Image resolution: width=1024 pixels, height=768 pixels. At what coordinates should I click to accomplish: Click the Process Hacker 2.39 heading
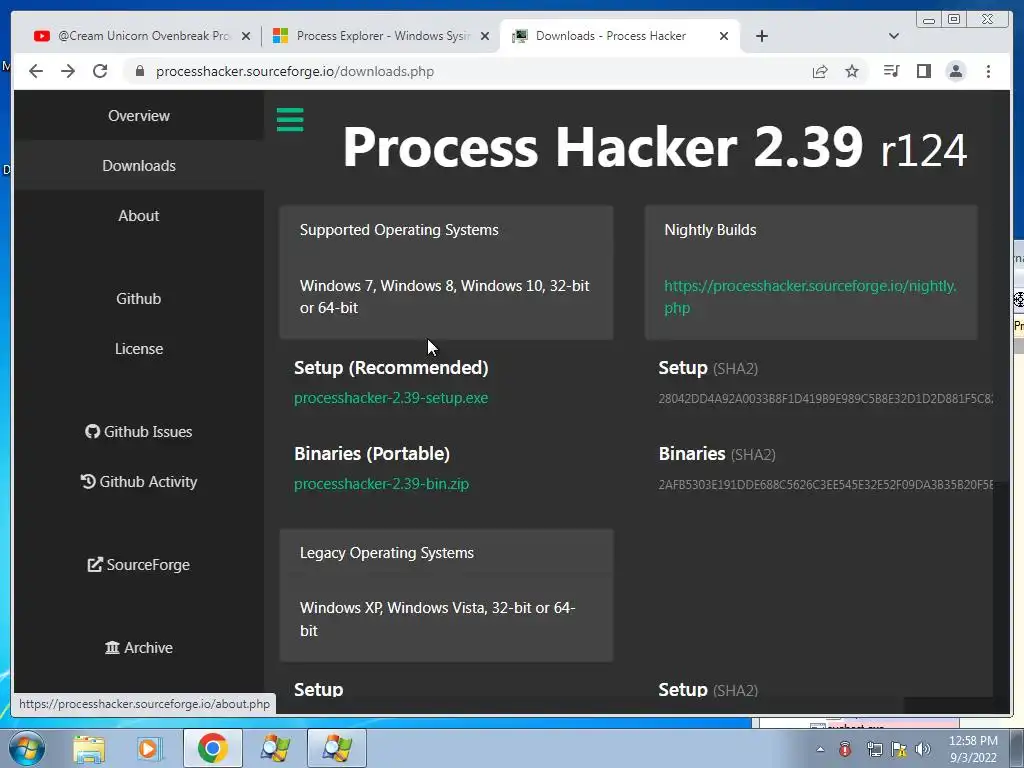coord(654,148)
